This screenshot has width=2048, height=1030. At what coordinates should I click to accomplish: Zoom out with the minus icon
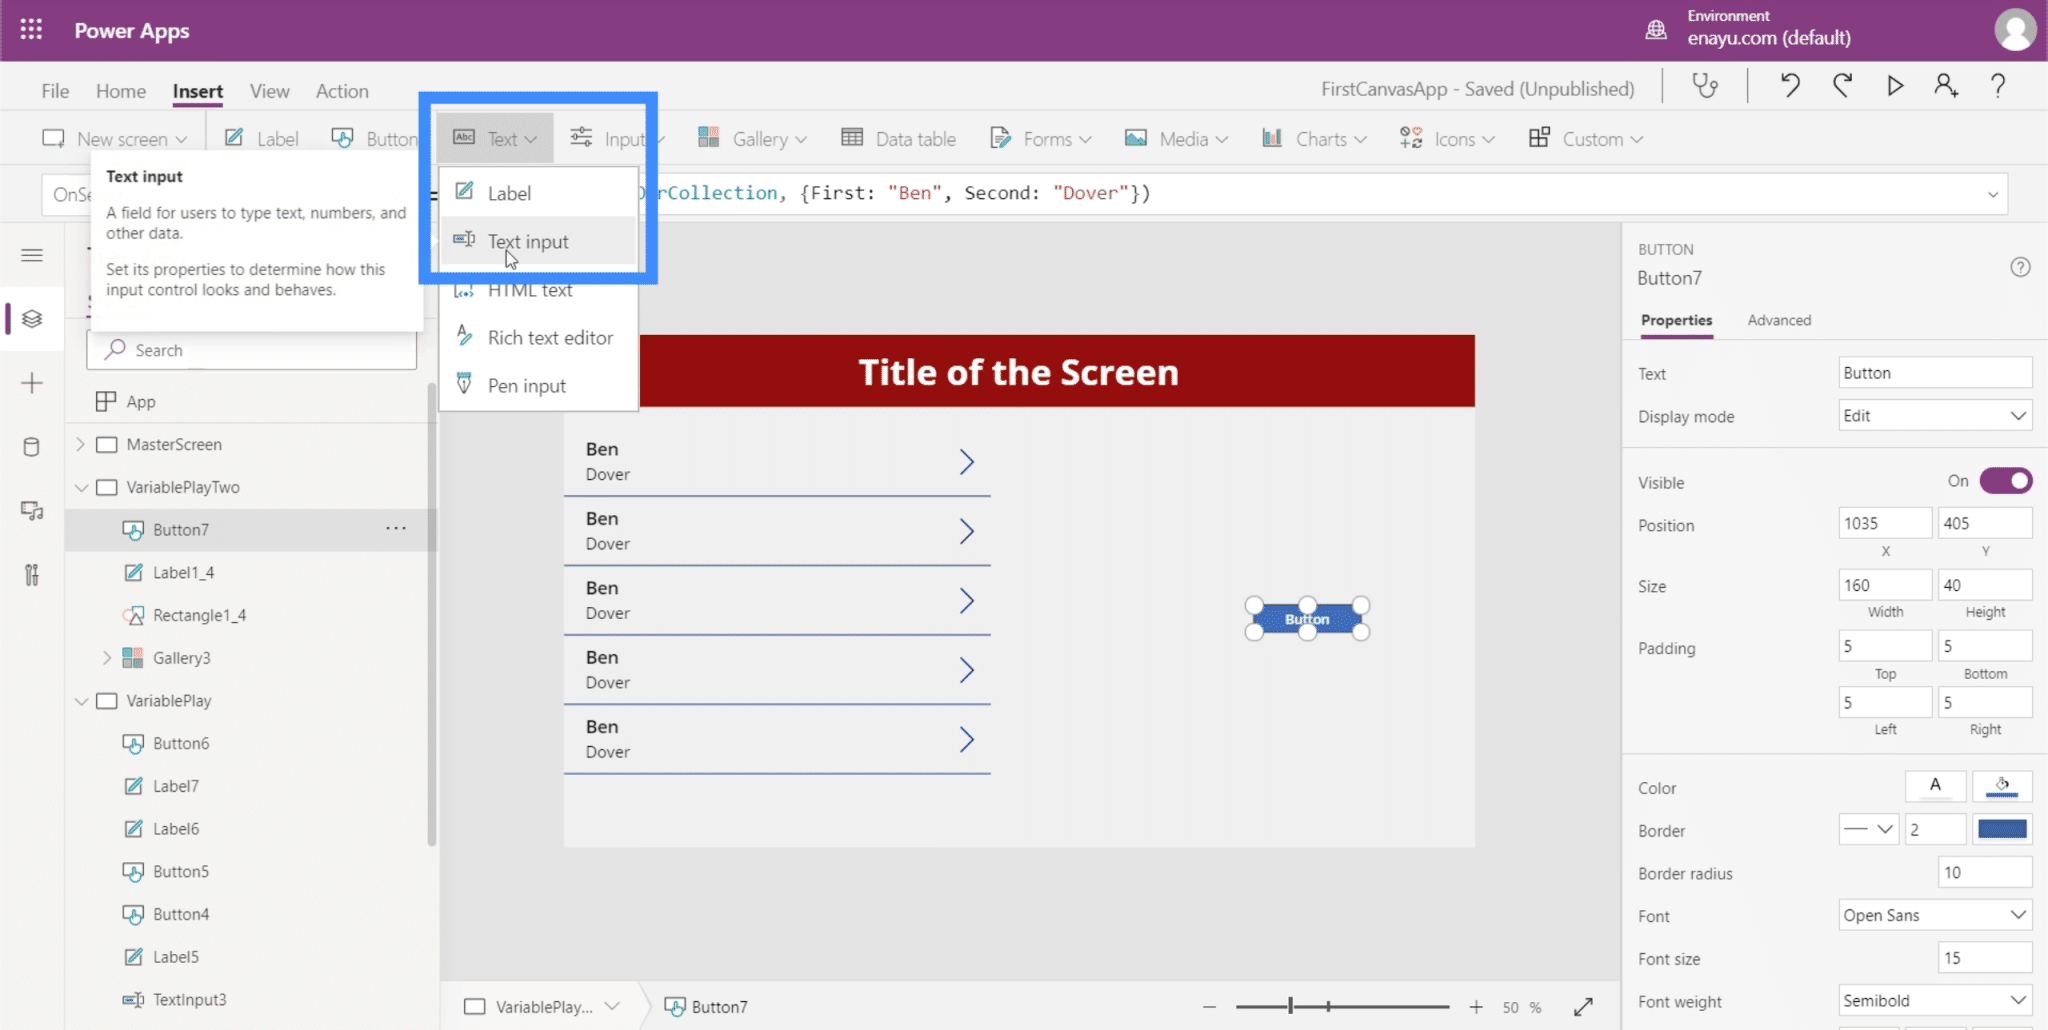1210,1007
